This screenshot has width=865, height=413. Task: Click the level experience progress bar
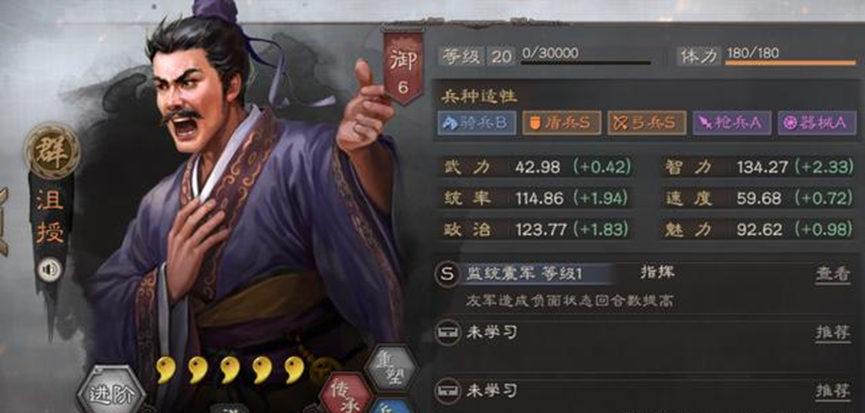tap(585, 63)
